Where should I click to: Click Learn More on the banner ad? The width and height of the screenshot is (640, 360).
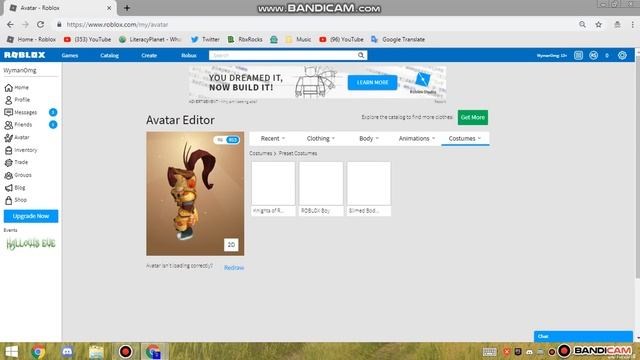[x=372, y=82]
